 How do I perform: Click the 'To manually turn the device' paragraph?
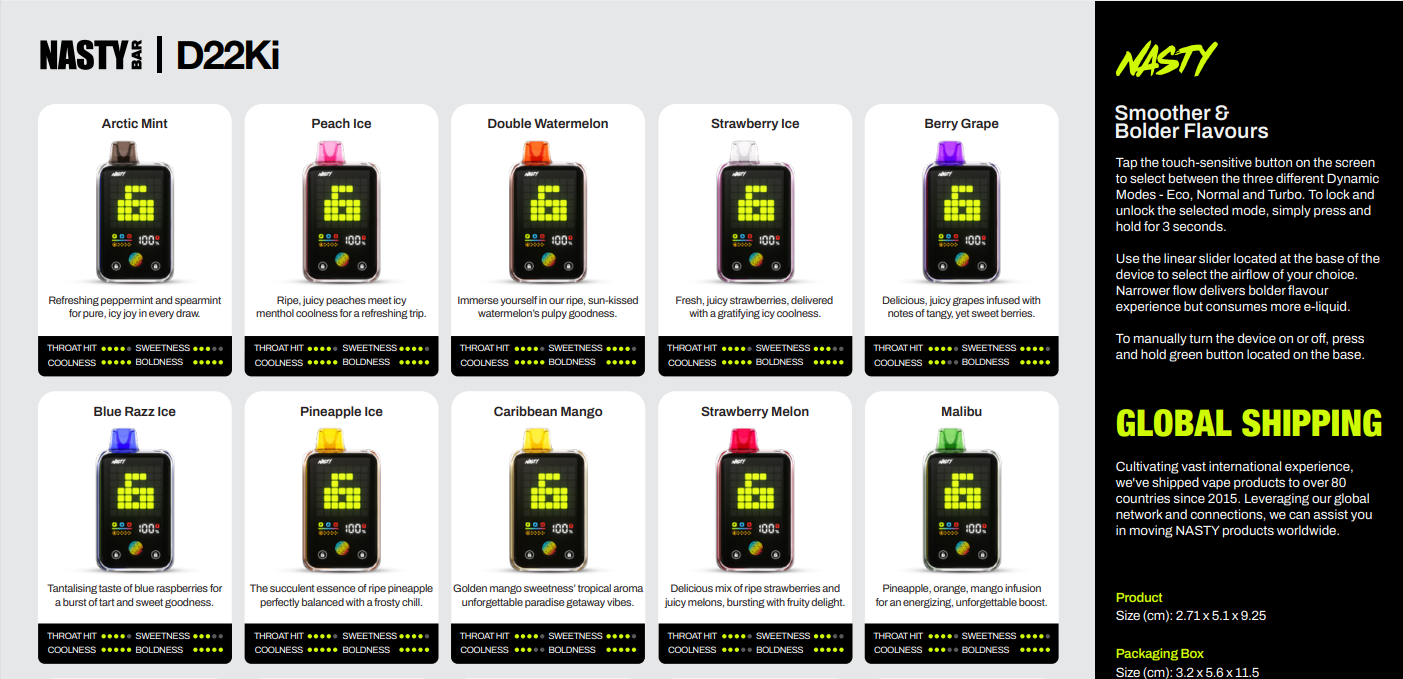[x=1240, y=347]
